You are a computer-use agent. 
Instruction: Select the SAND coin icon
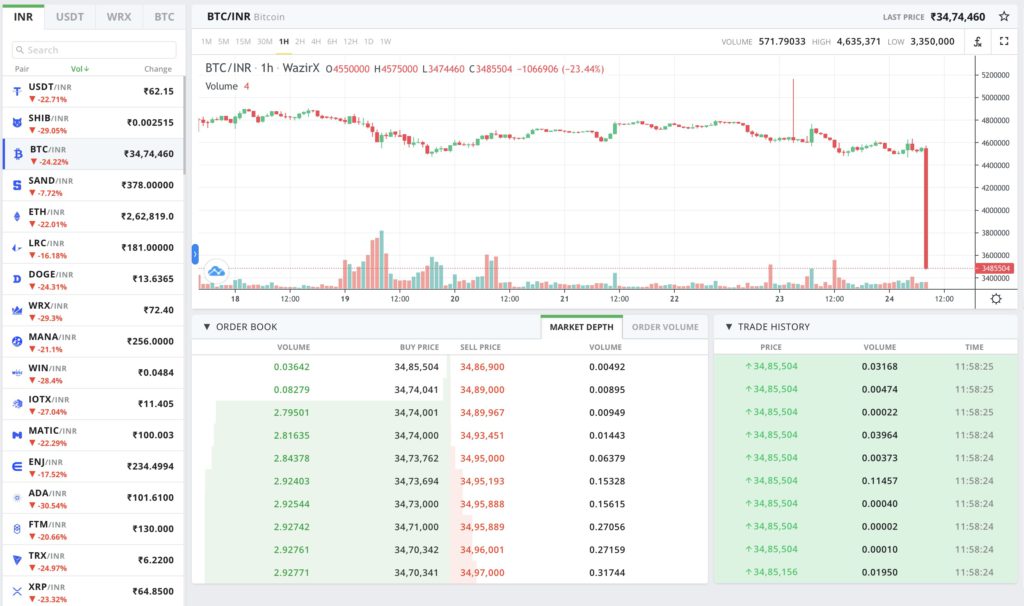point(17,185)
